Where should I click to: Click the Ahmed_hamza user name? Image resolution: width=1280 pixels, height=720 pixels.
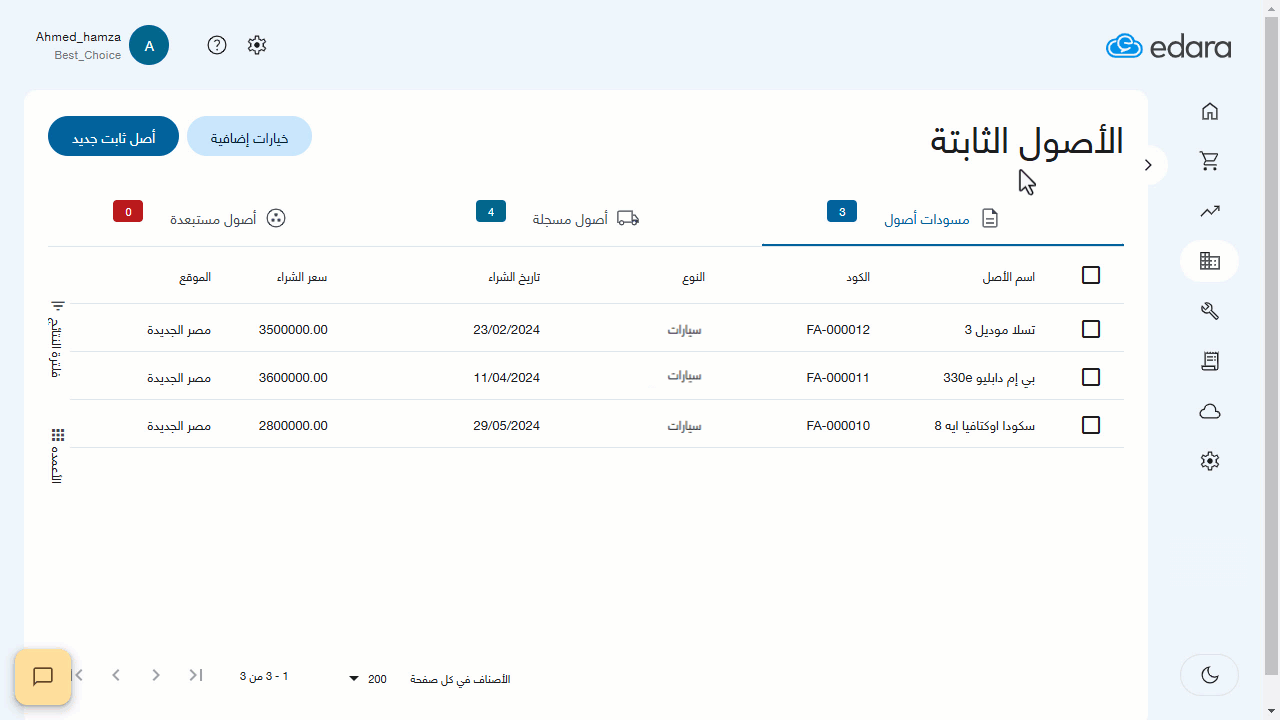tap(78, 37)
